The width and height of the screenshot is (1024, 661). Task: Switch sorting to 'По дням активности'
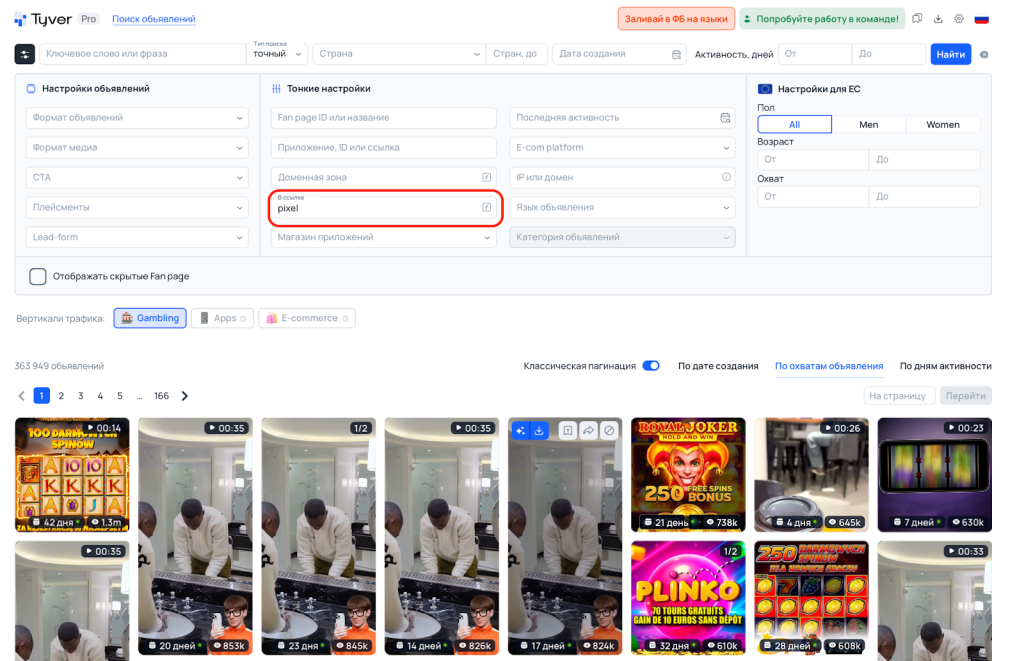coord(945,366)
